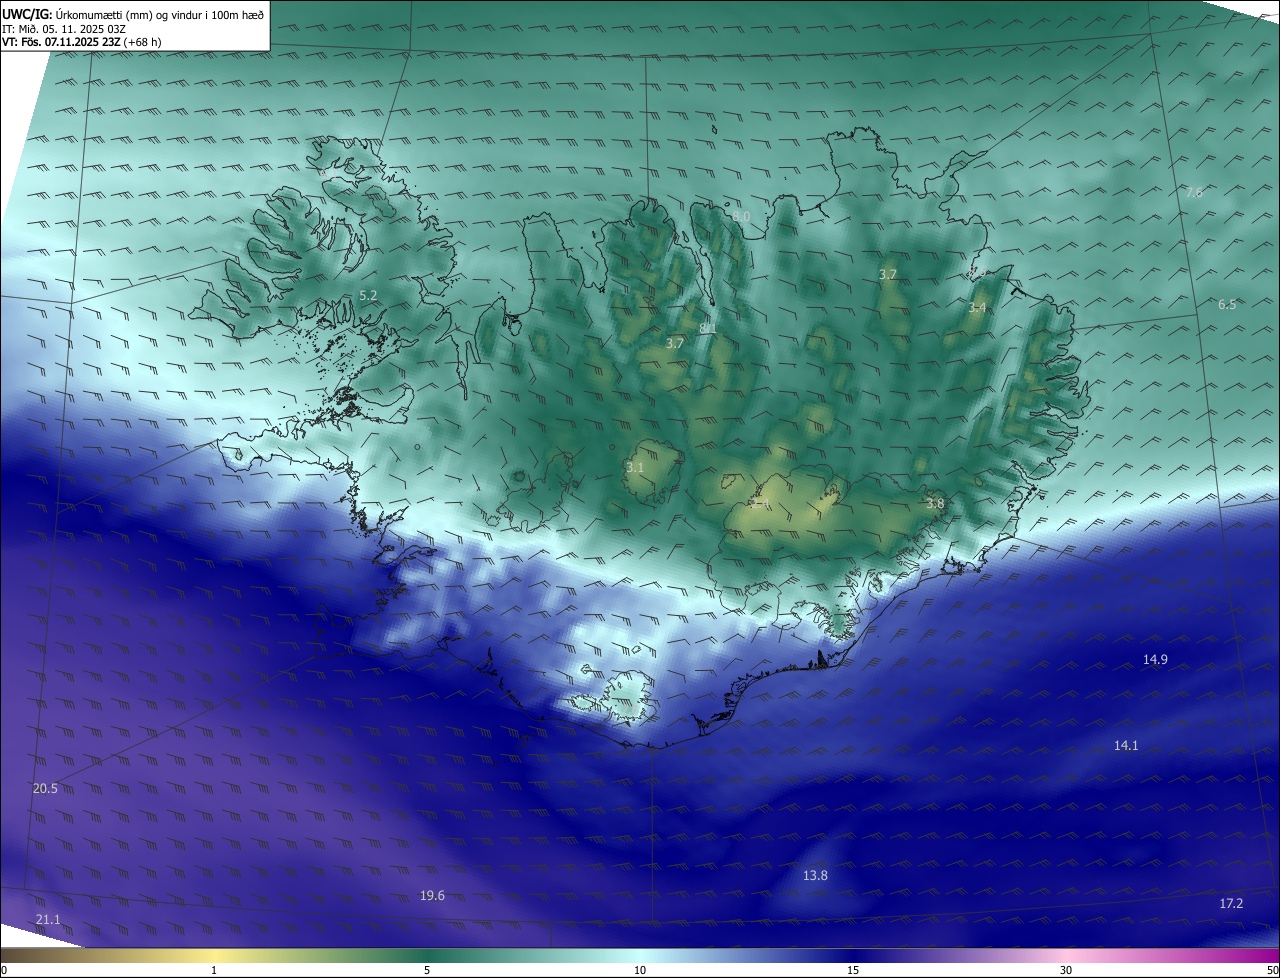The image size is (1280, 978).
Task: Click the 1 tick on the color scale
Action: [214, 970]
